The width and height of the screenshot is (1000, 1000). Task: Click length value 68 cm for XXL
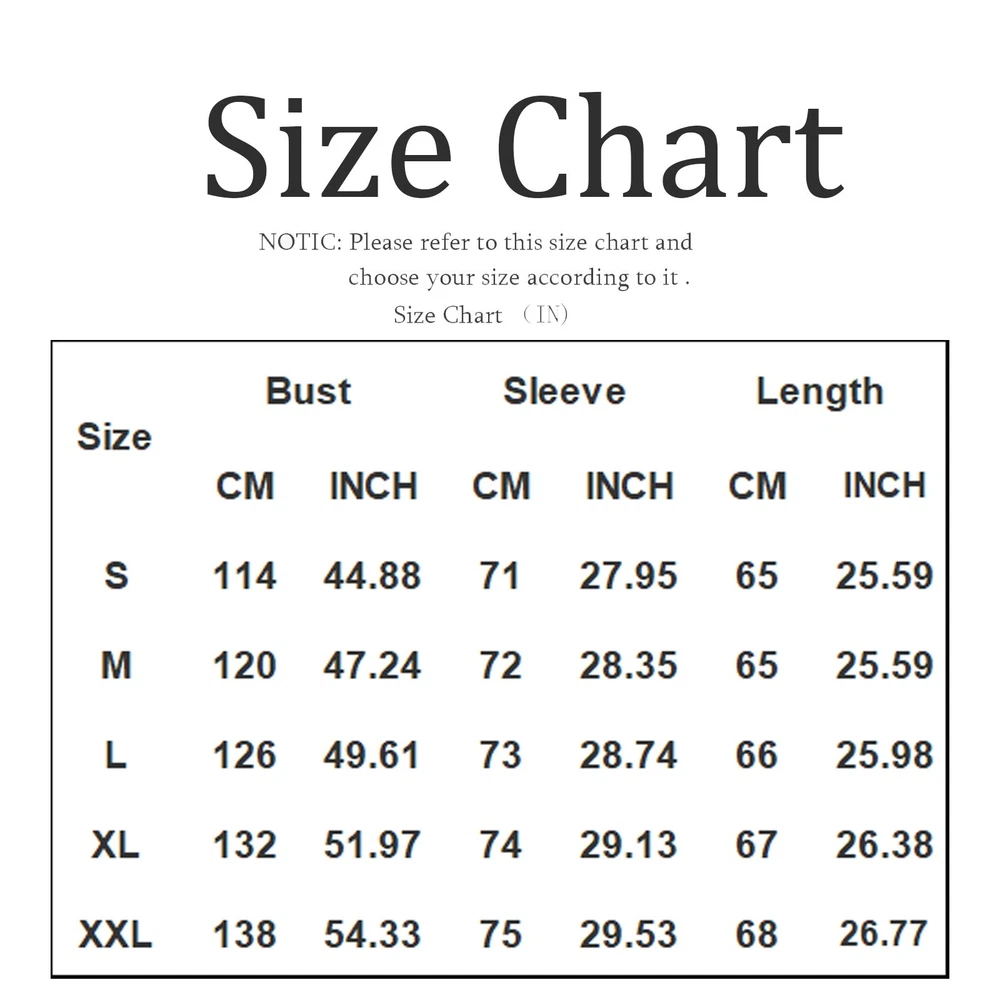tap(756, 934)
